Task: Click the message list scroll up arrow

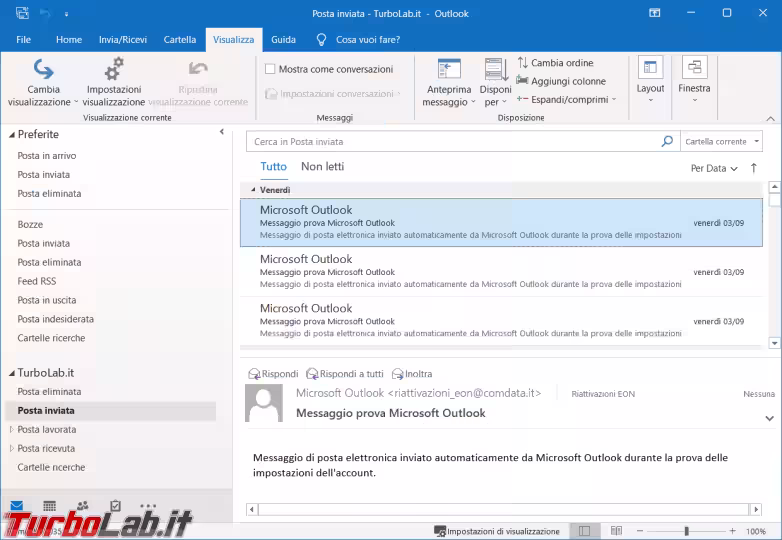Action: 774,187
